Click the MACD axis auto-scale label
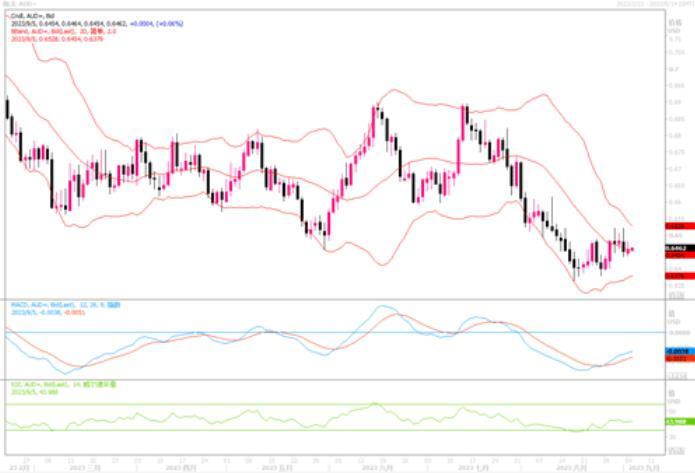The image size is (695, 474). [676, 376]
